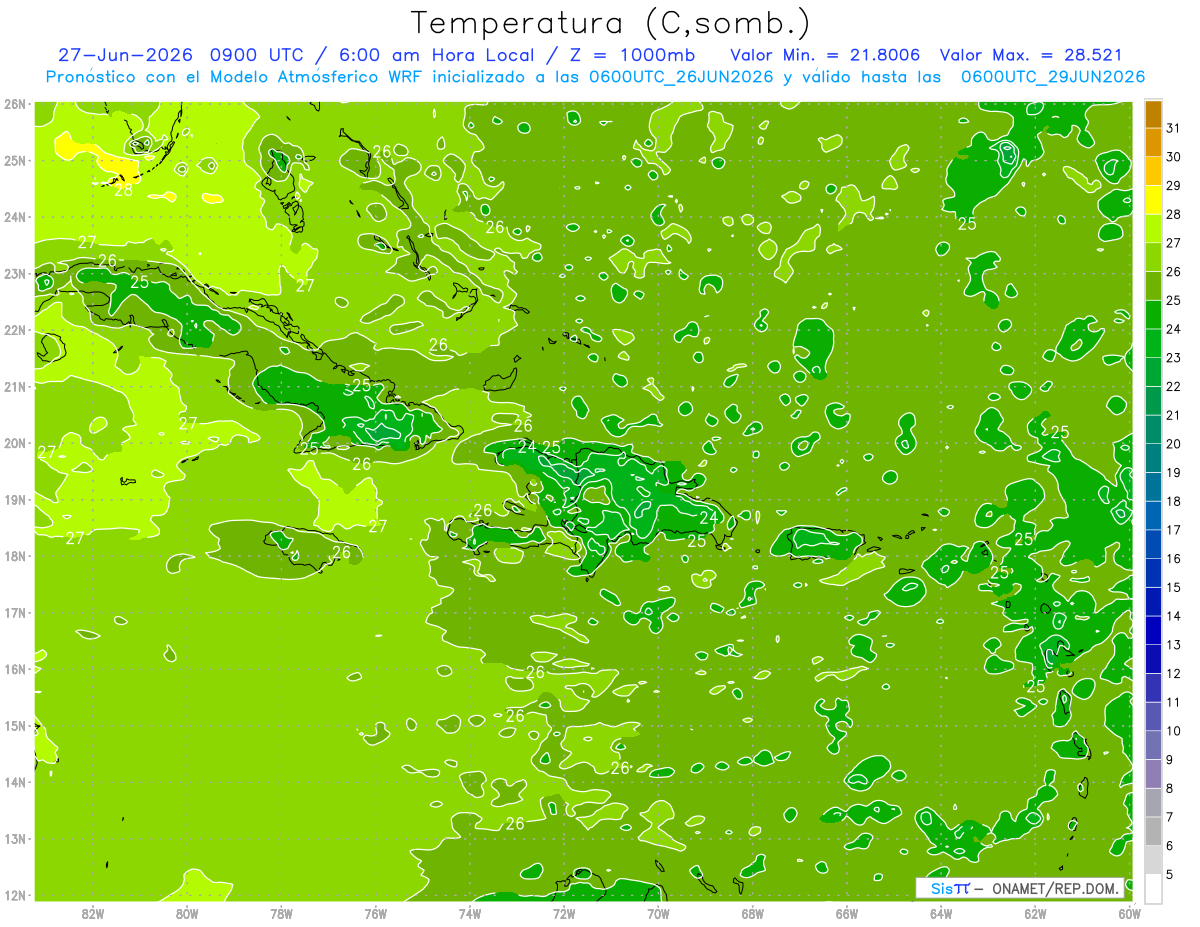Click the 66W longitude axis label

tap(847, 912)
